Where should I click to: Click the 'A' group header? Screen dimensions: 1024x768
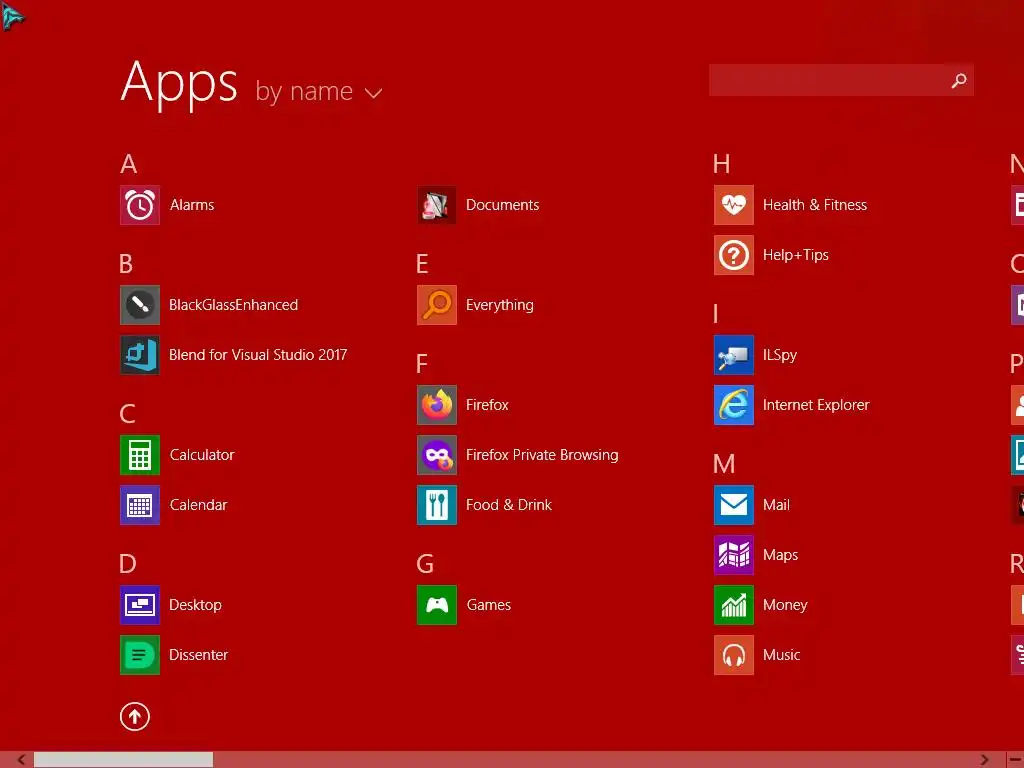click(x=129, y=164)
